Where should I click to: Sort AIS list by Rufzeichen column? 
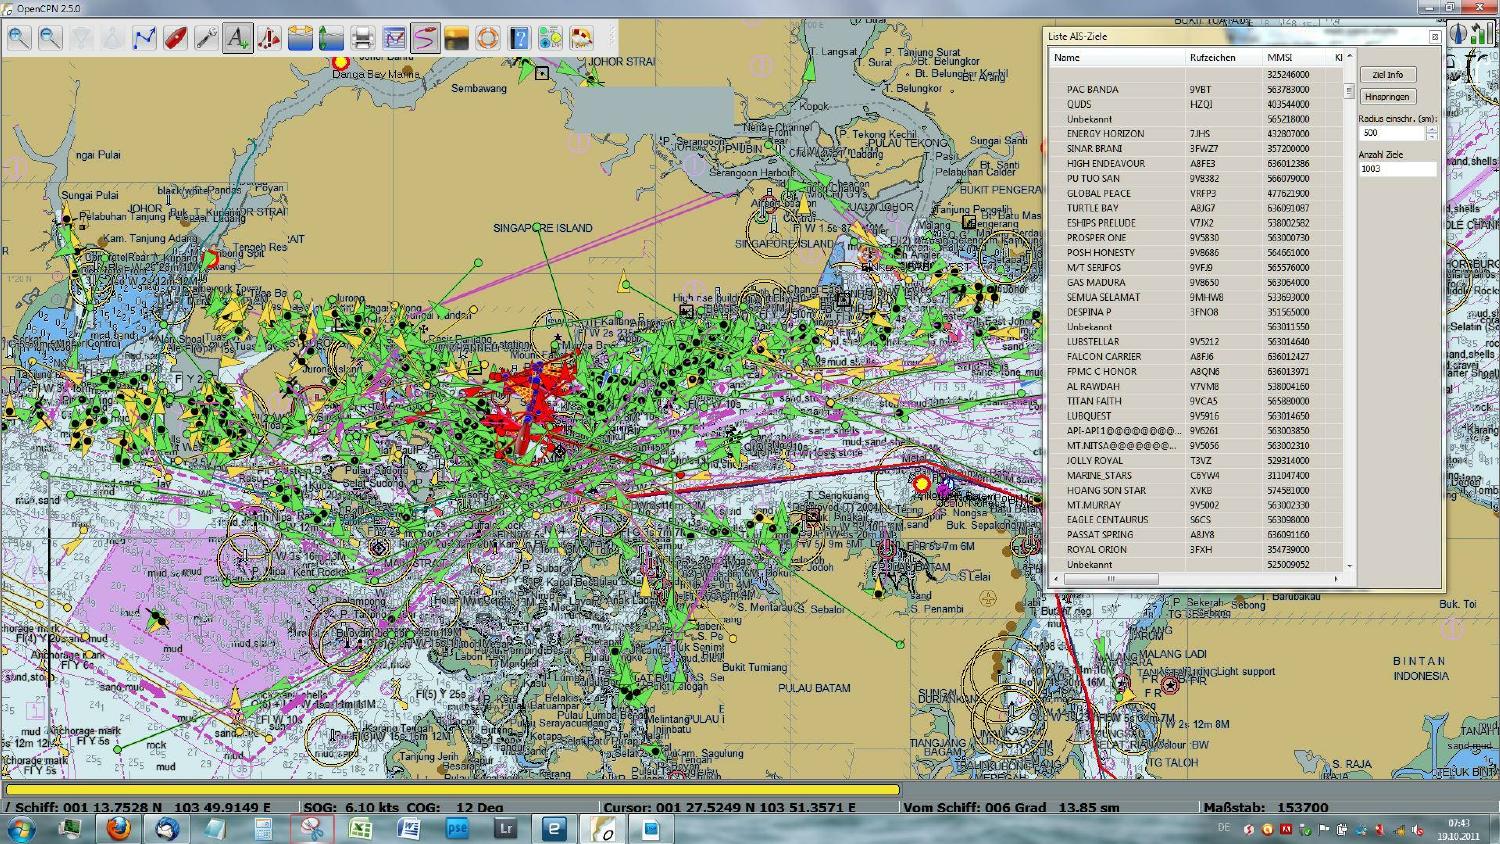[x=1212, y=58]
